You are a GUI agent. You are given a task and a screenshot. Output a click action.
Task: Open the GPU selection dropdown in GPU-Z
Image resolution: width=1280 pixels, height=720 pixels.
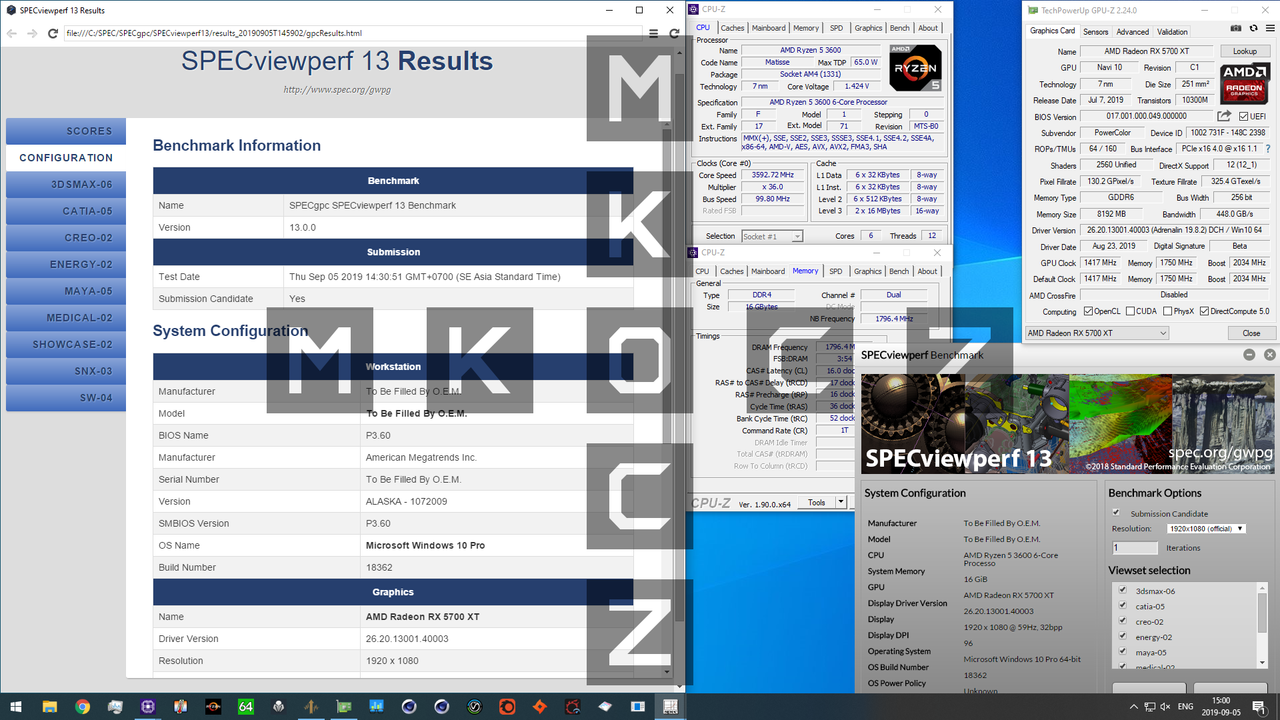click(x=1097, y=332)
